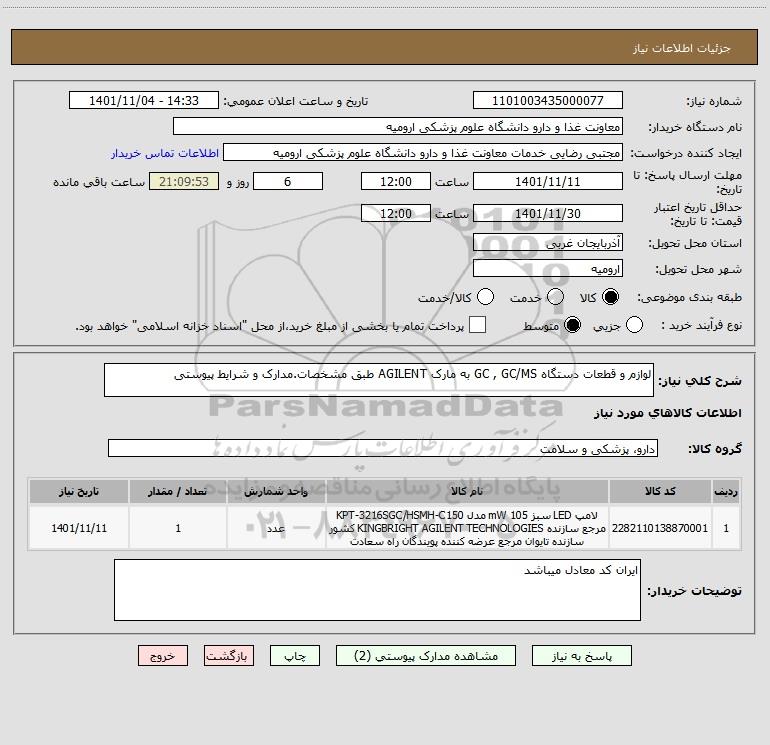This screenshot has width=770, height=745.
Task: Choose the جزیی purchase type radio
Action: 634,325
